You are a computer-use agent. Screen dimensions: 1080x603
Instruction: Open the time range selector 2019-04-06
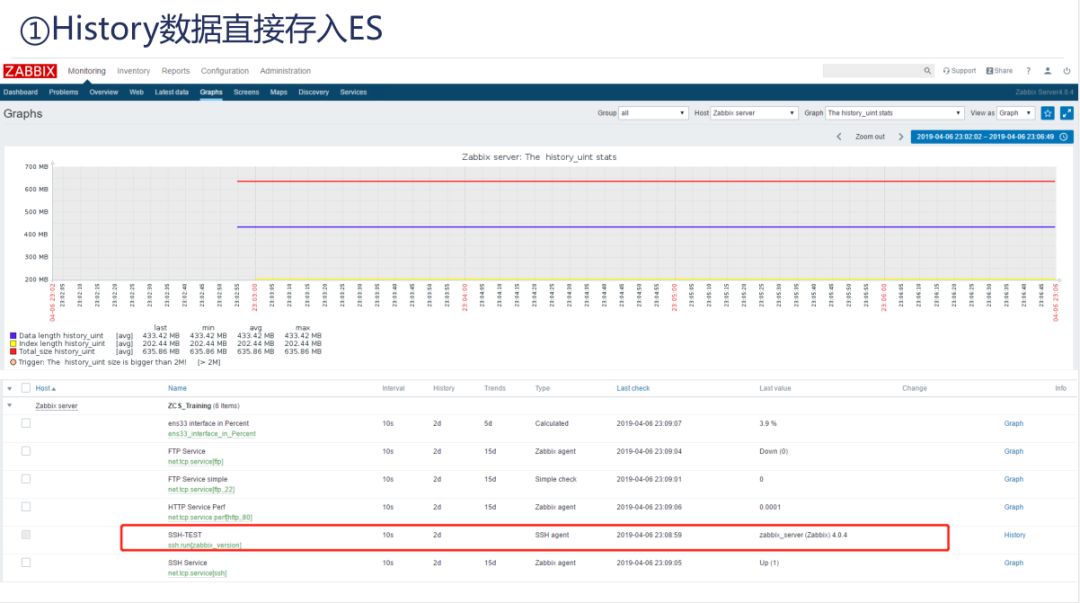click(992, 136)
